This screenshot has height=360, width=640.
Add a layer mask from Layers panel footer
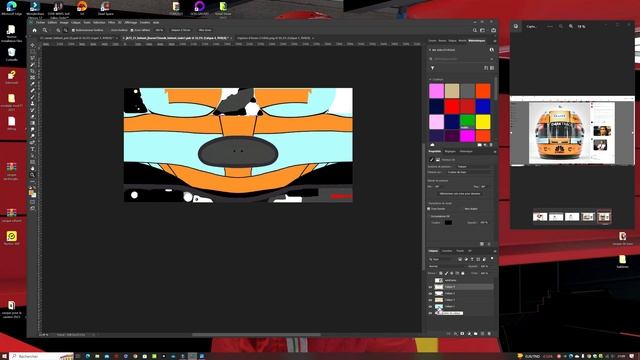coord(462,333)
